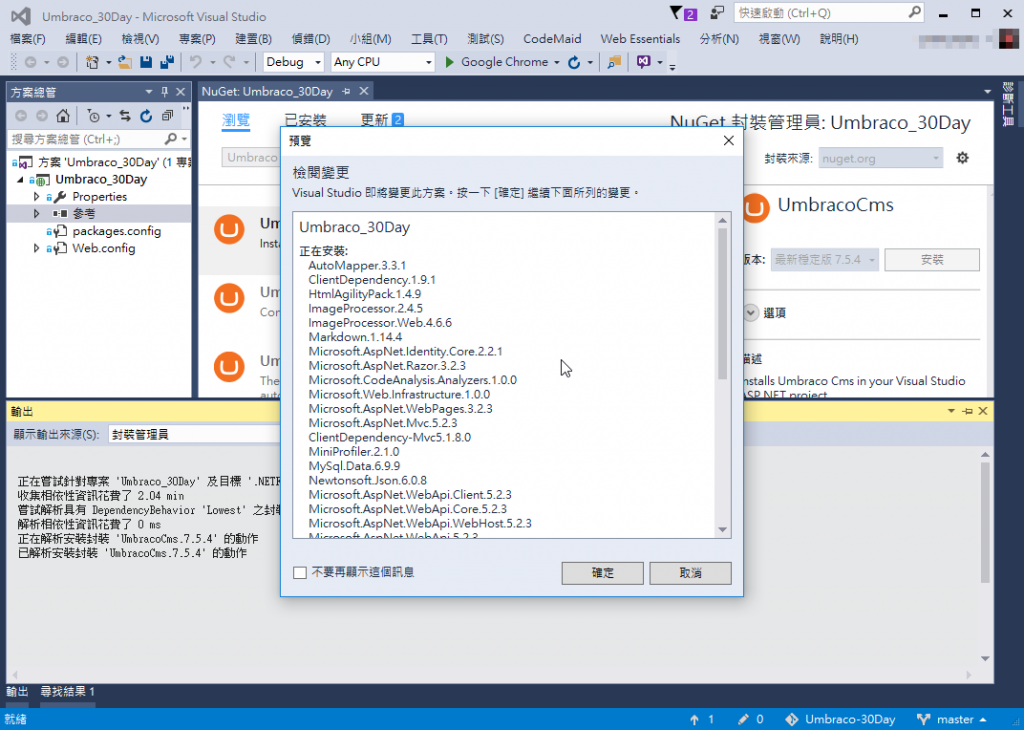The image size is (1024, 730).
Task: Click the first Umbraco package logo
Action: (x=229, y=229)
